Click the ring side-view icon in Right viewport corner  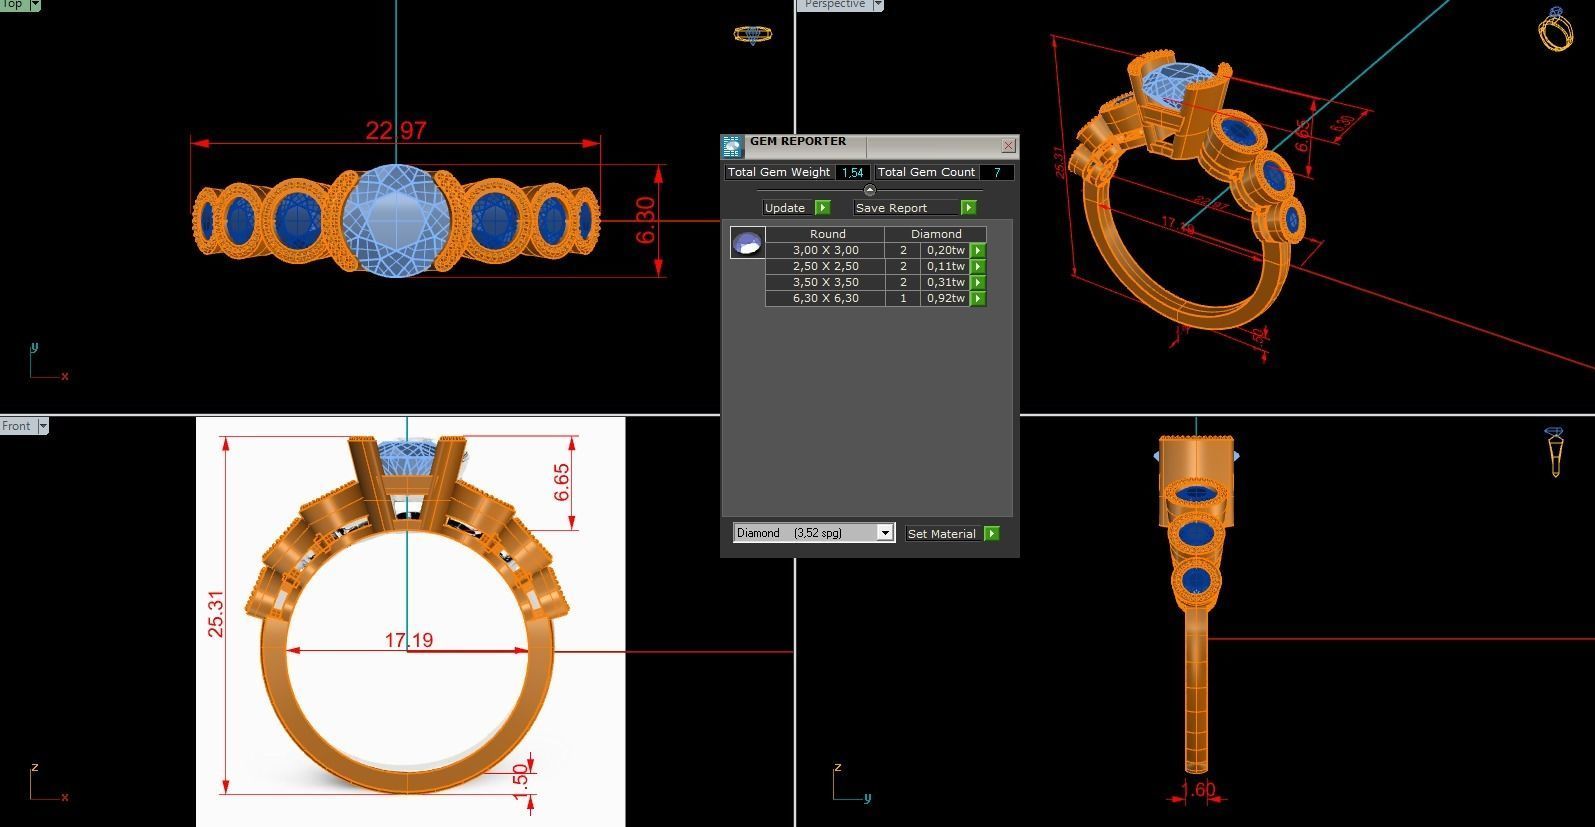(1555, 452)
